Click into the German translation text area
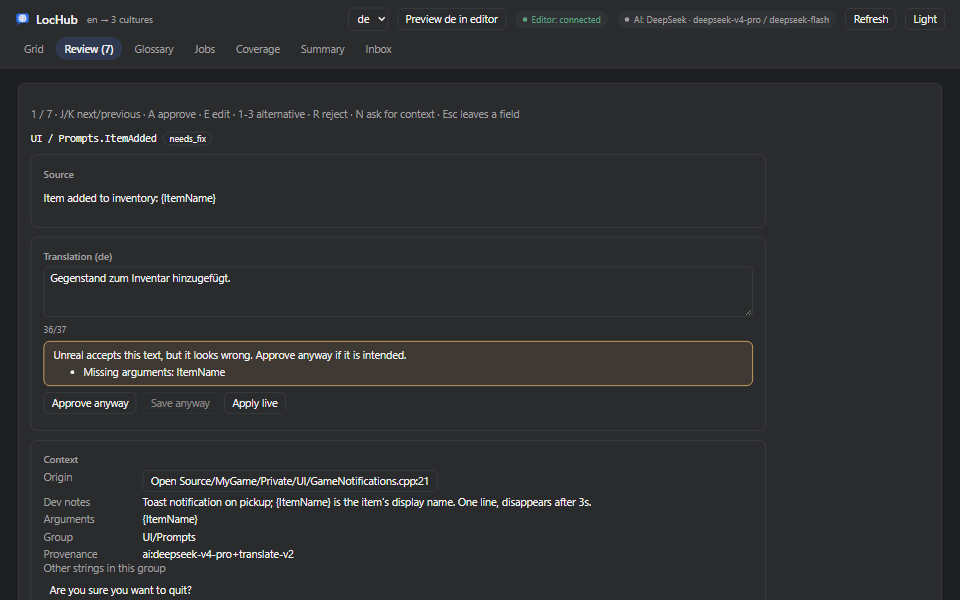The height and width of the screenshot is (600, 960). (x=398, y=291)
